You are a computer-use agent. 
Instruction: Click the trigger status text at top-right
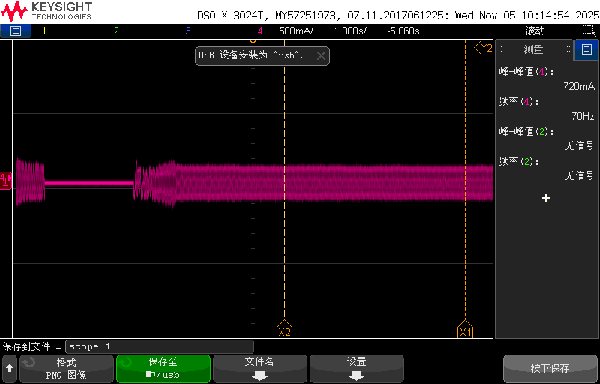click(535, 31)
